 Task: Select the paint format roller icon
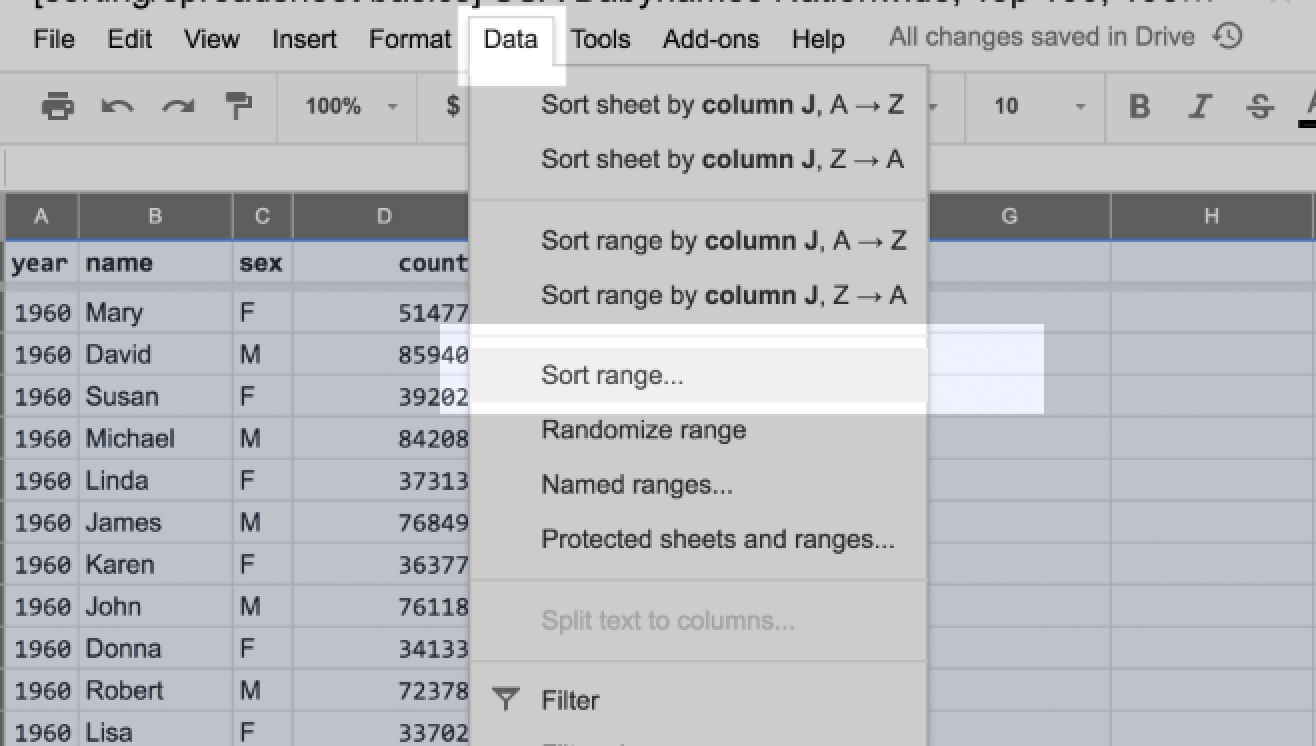point(238,105)
